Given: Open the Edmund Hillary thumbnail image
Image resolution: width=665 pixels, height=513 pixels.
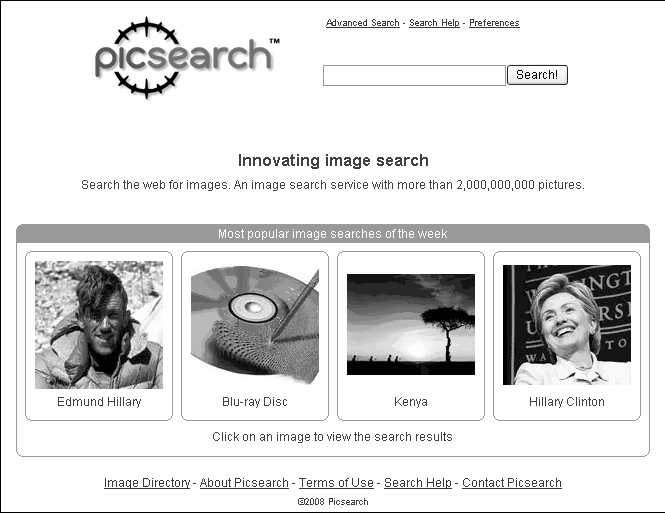Looking at the screenshot, I should (x=99, y=325).
